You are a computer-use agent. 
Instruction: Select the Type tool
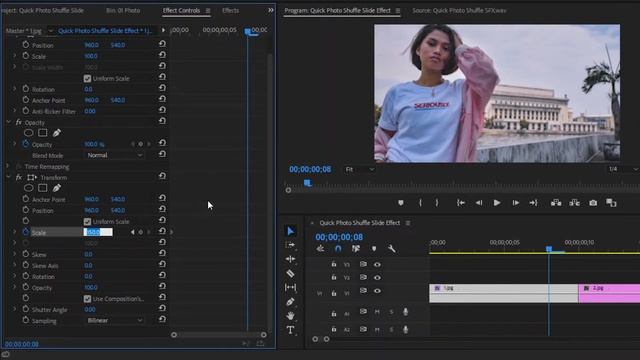[x=290, y=330]
